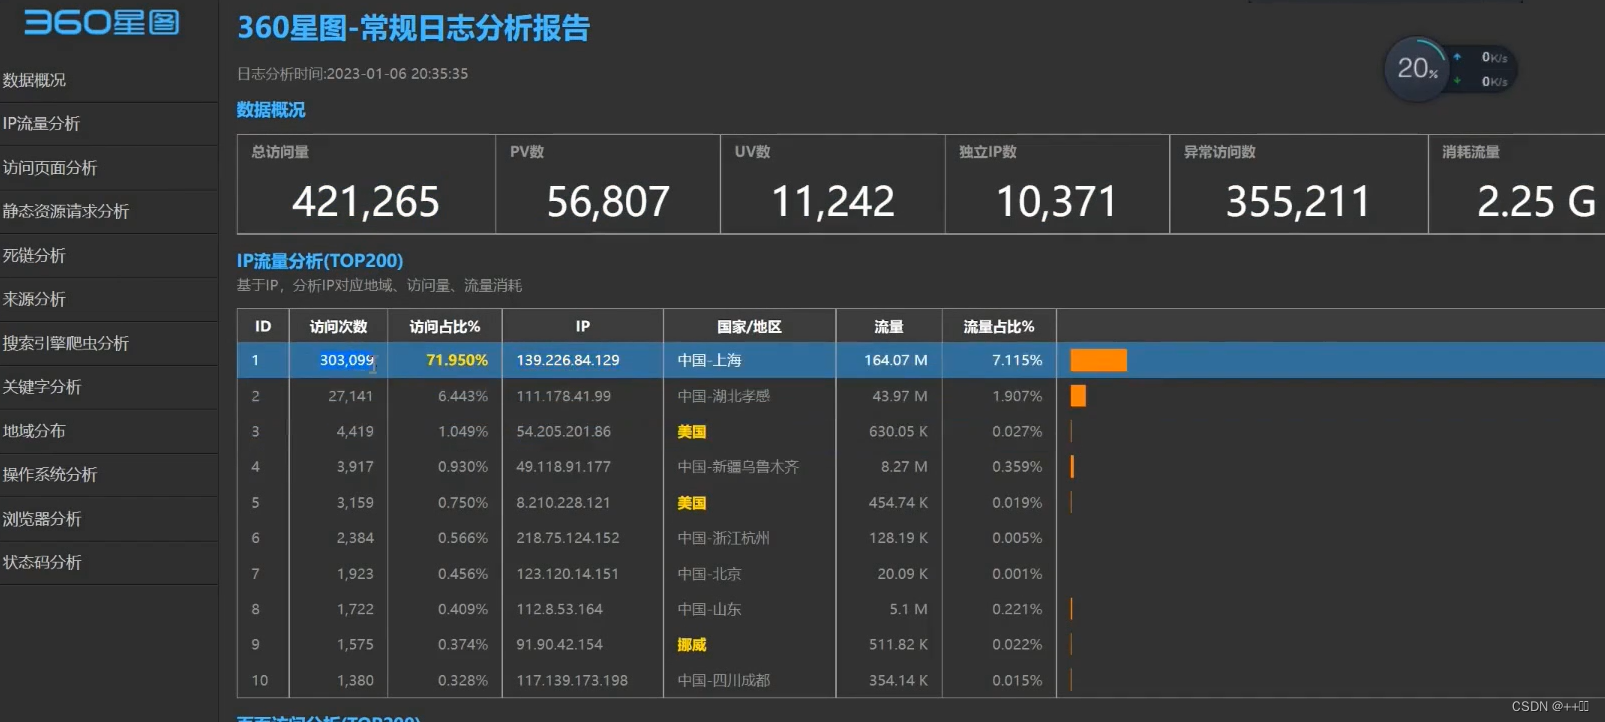
Task: Go to 访问页面分析 section
Action: [50, 168]
